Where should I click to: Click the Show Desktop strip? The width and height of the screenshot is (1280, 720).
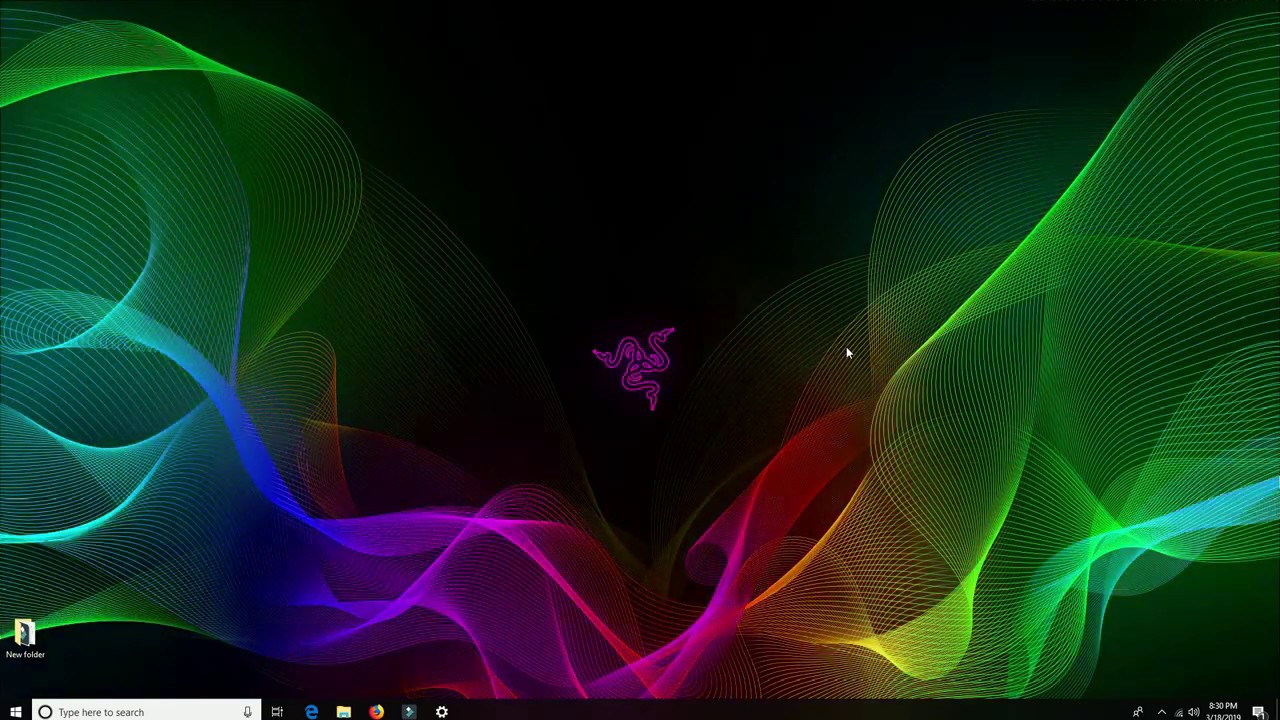[1278, 712]
